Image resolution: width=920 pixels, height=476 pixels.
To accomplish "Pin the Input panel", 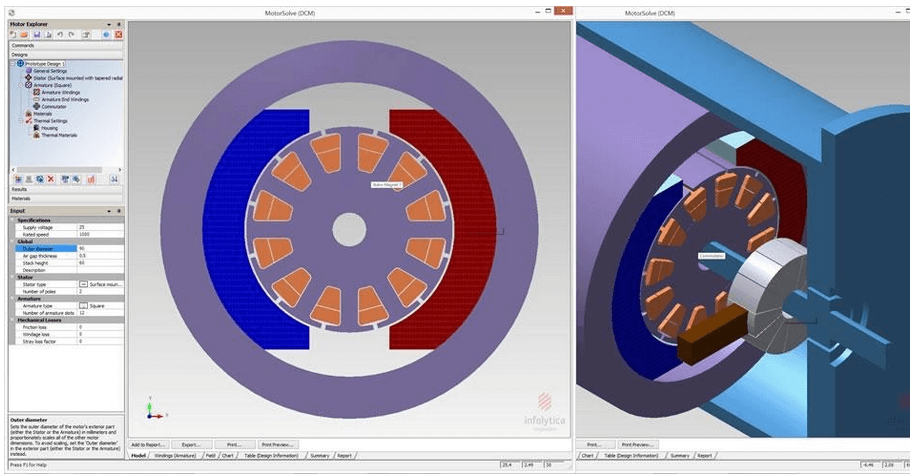I will (x=119, y=211).
